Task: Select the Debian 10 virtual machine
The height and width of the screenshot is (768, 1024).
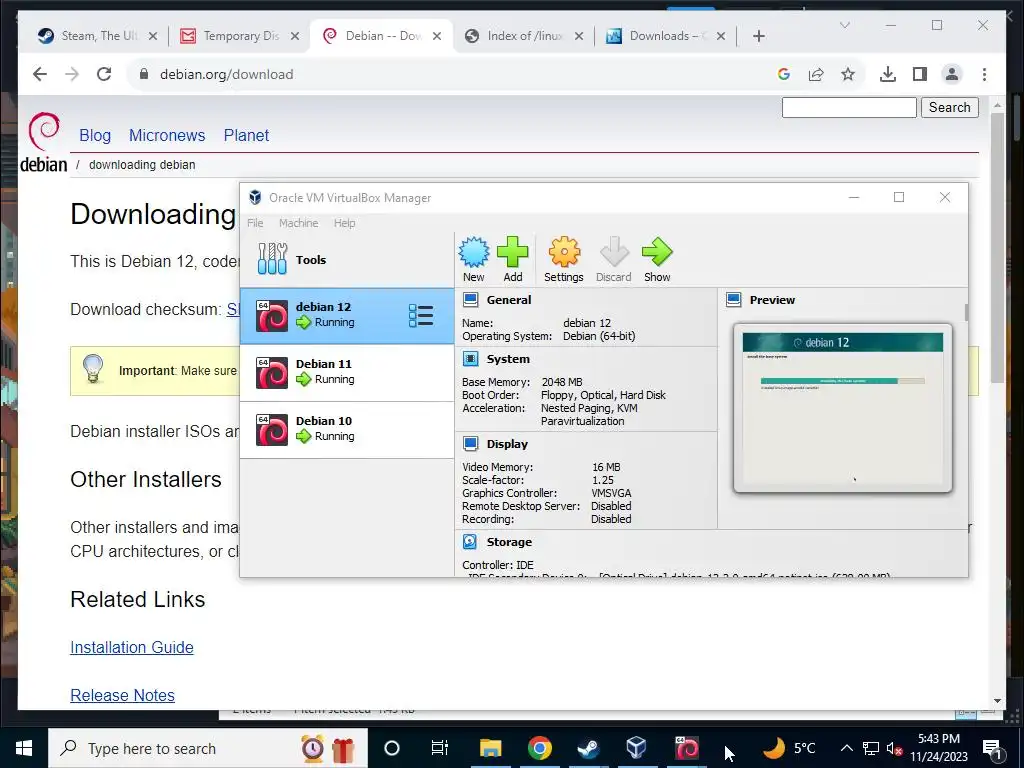Action: (347, 429)
